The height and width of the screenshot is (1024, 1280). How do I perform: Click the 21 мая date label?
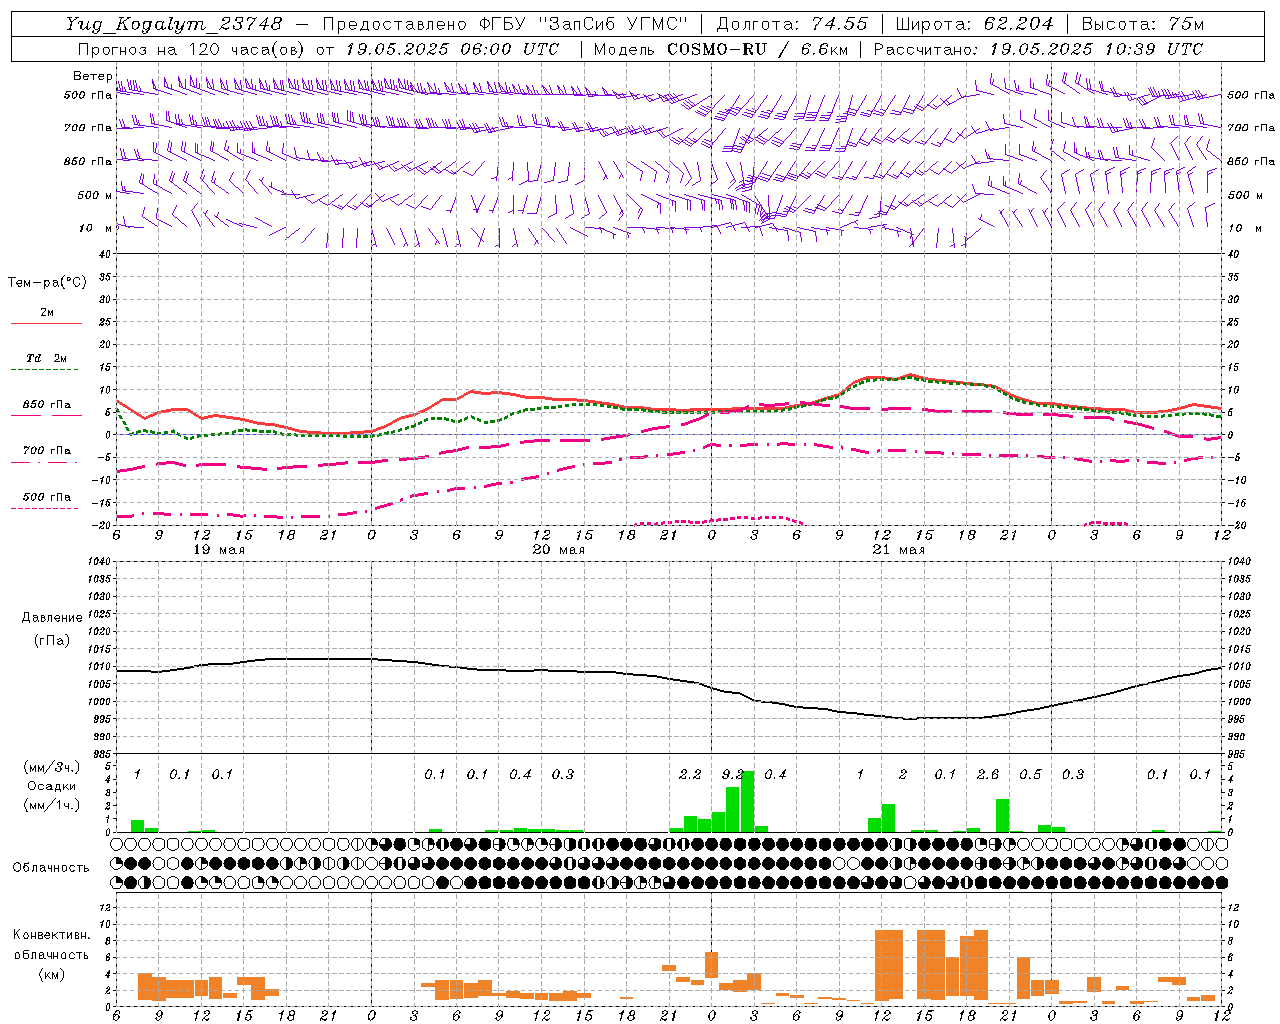click(898, 550)
